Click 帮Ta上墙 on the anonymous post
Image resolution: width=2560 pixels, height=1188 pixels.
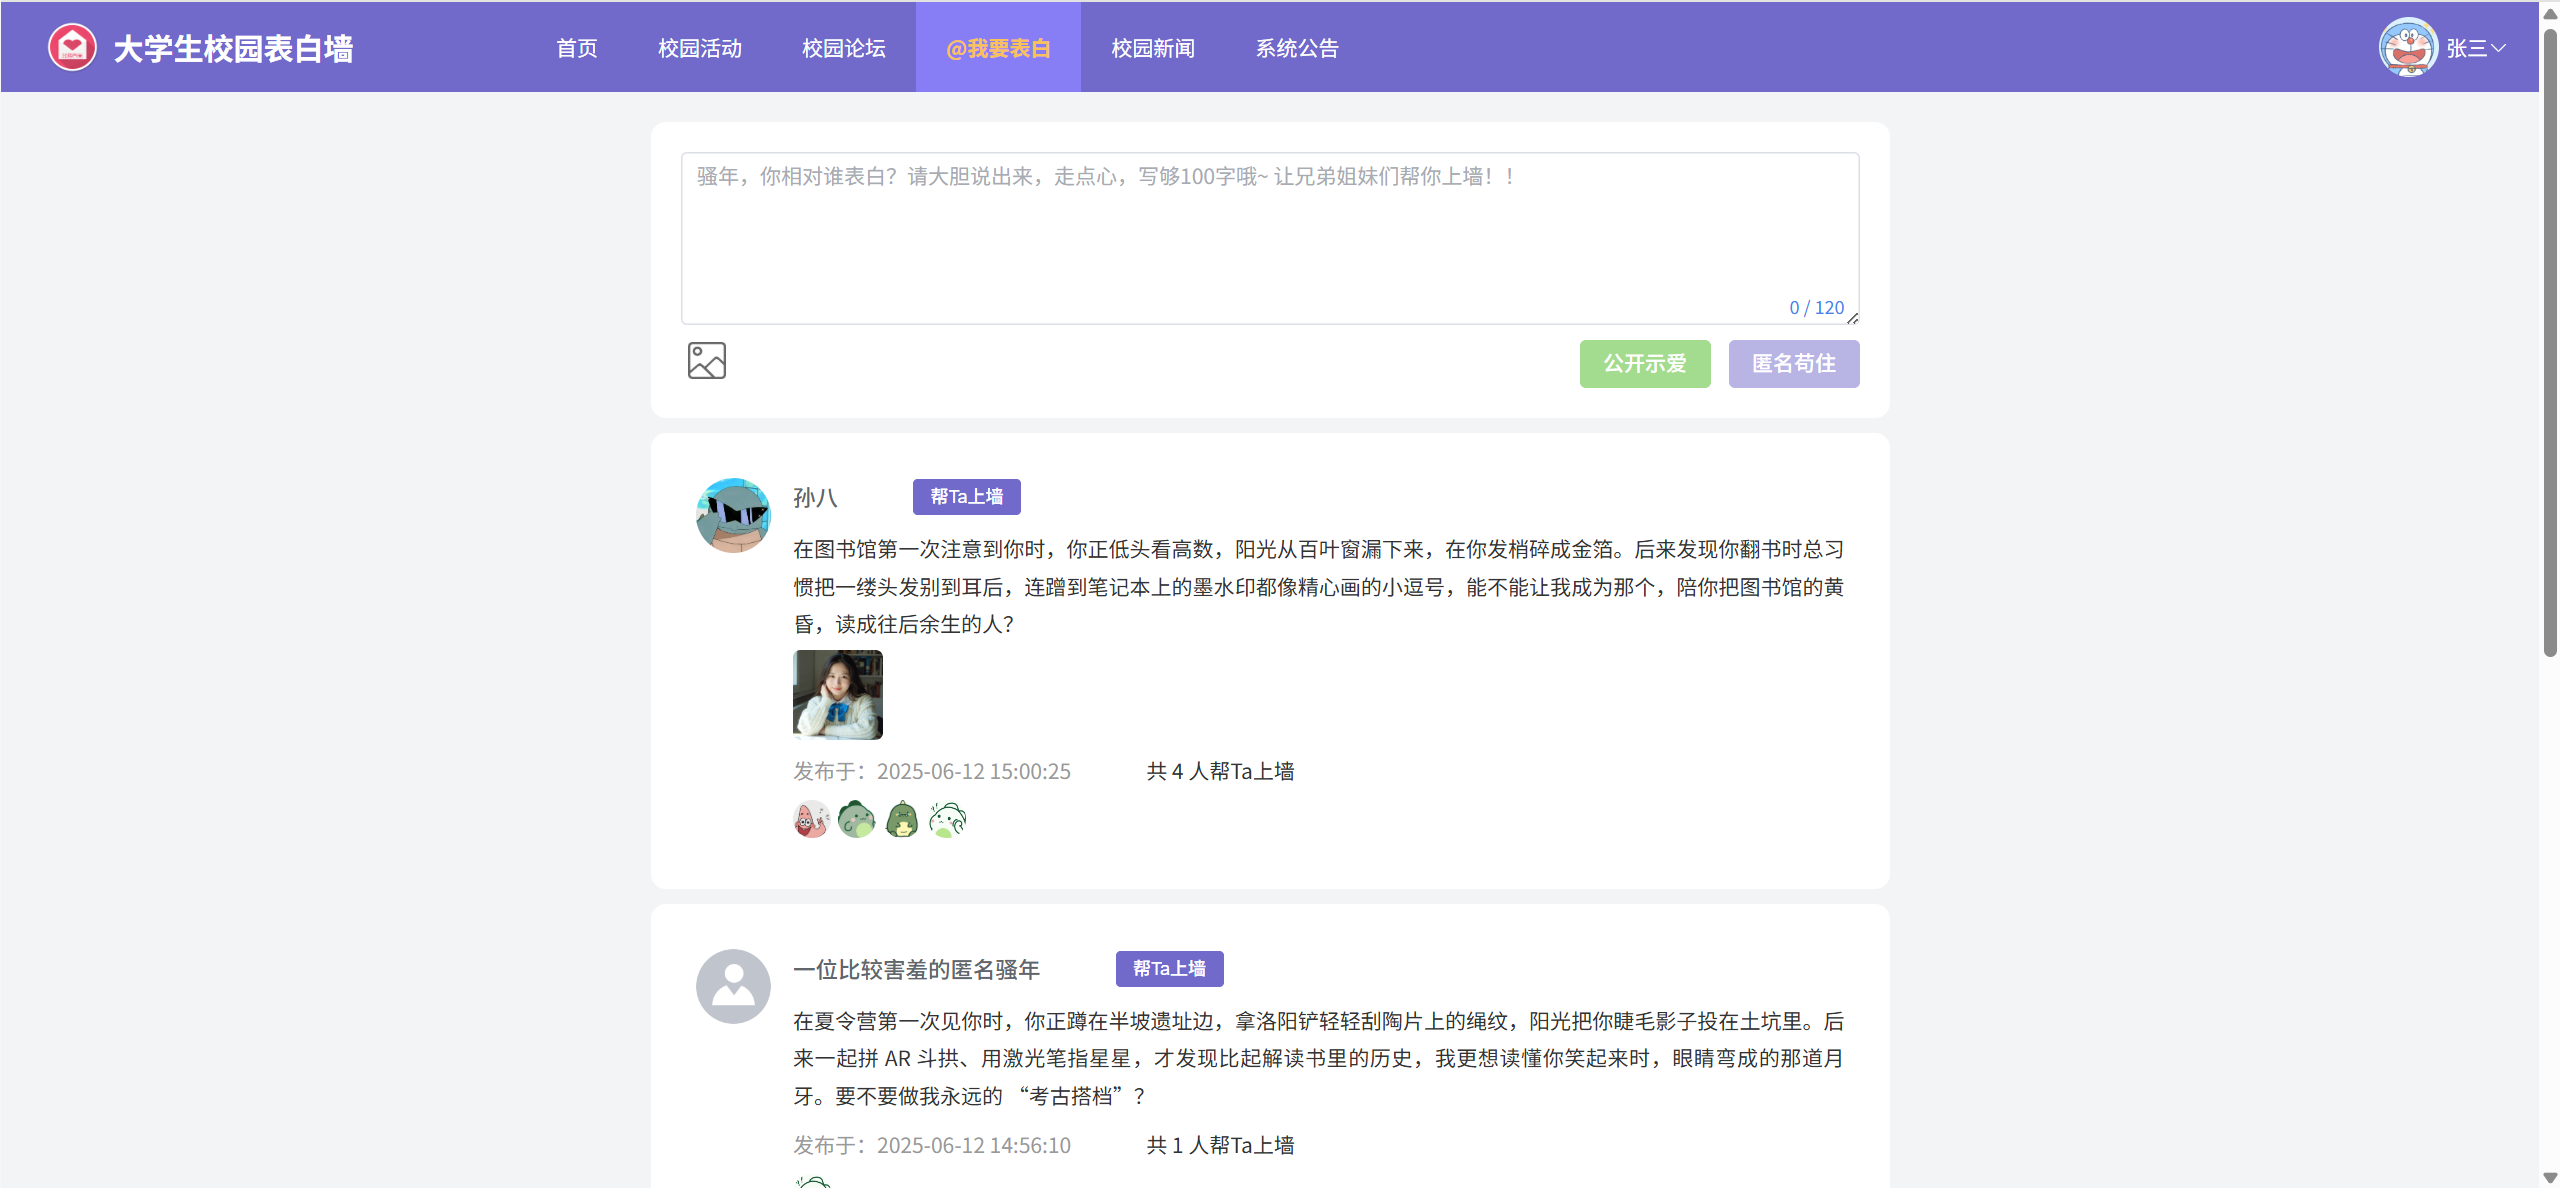[x=1169, y=969]
